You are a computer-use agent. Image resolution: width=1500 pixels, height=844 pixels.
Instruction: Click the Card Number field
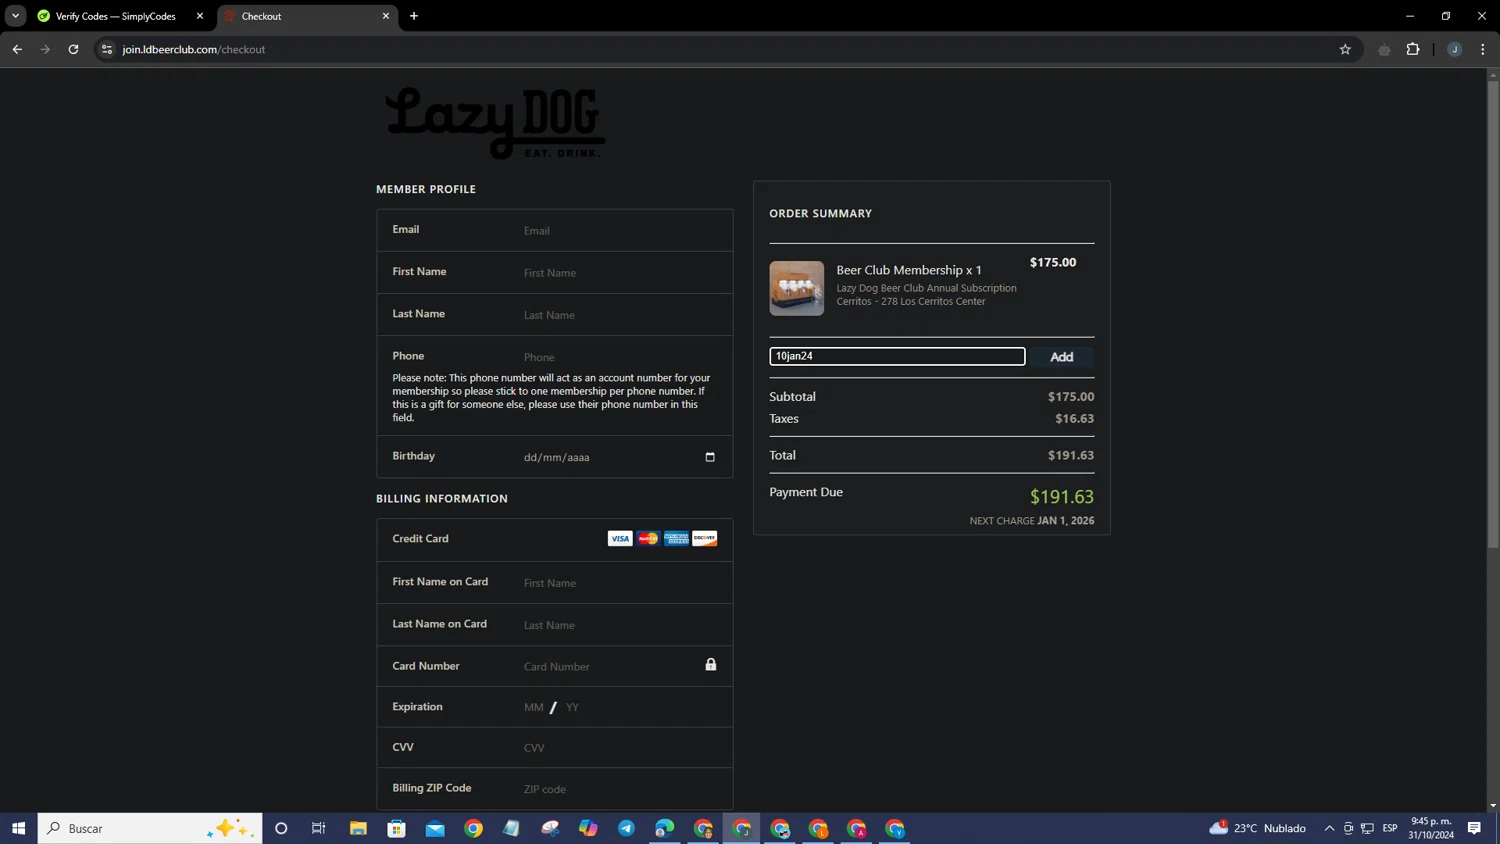pyautogui.click(x=610, y=666)
